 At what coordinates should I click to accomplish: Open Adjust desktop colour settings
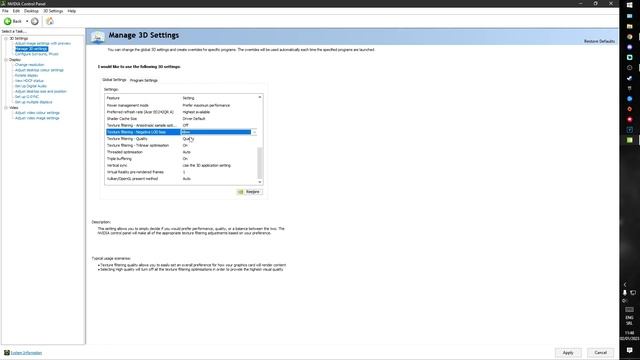pos(39,70)
